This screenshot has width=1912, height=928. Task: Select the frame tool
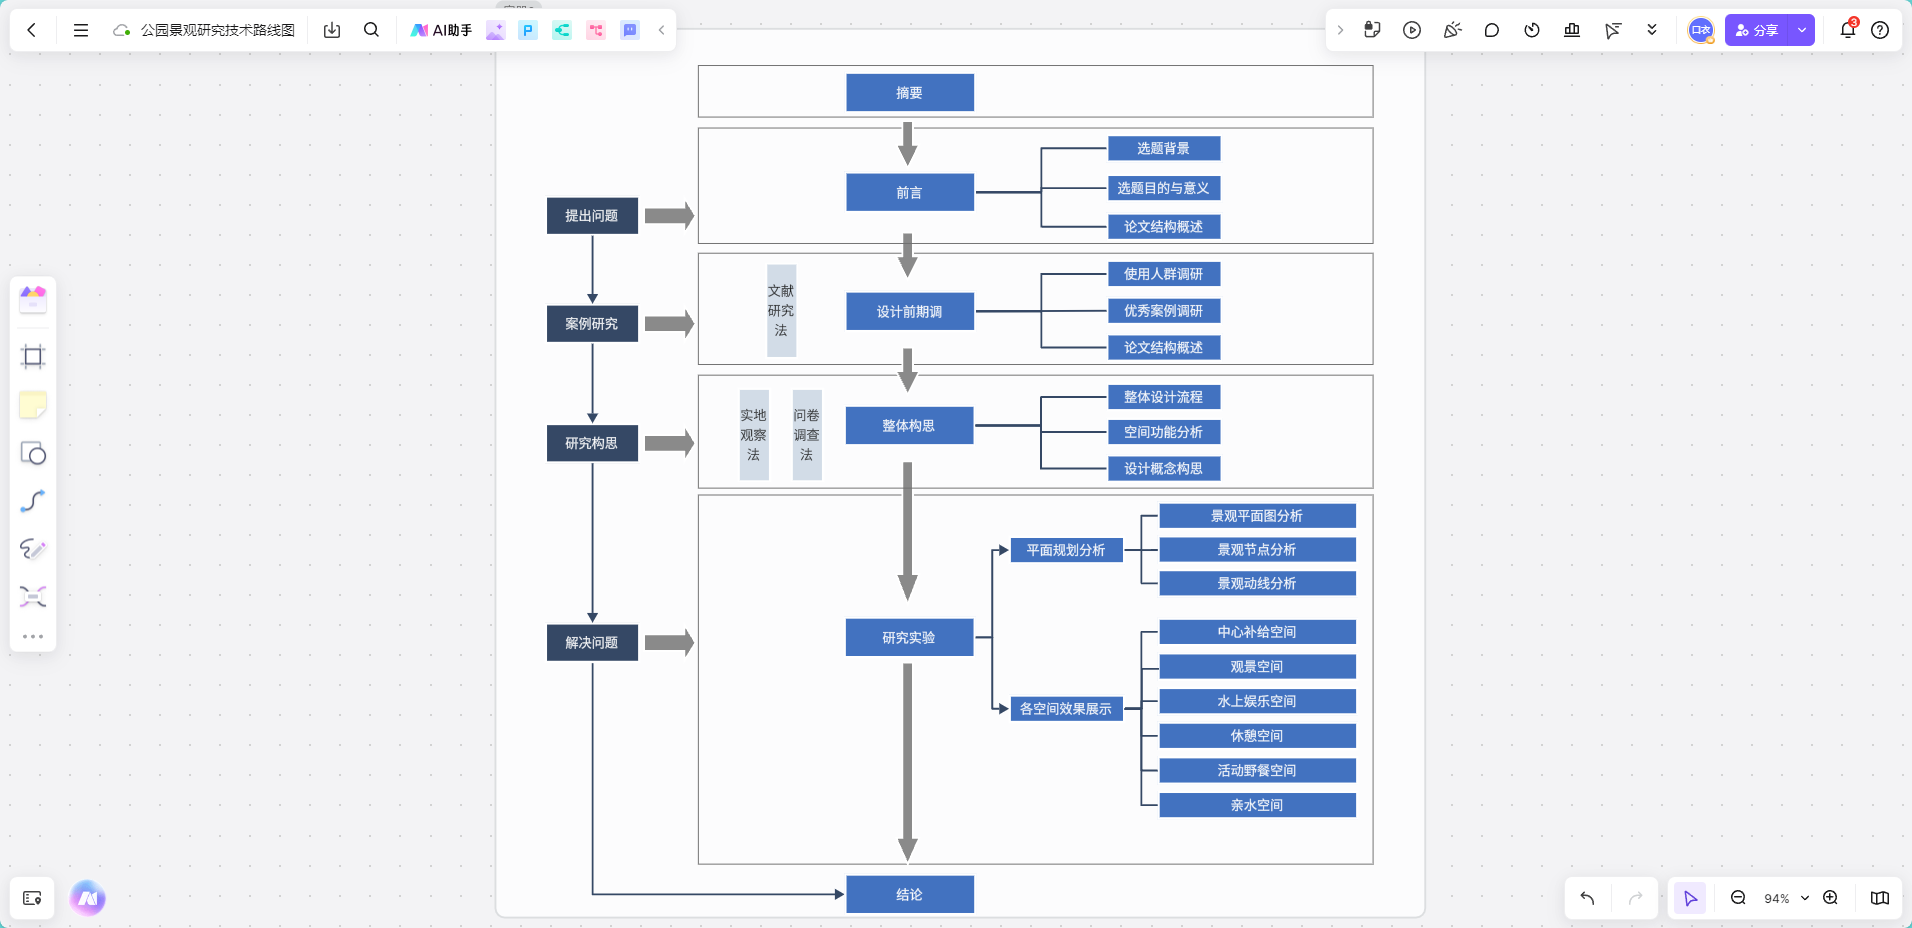click(33, 356)
